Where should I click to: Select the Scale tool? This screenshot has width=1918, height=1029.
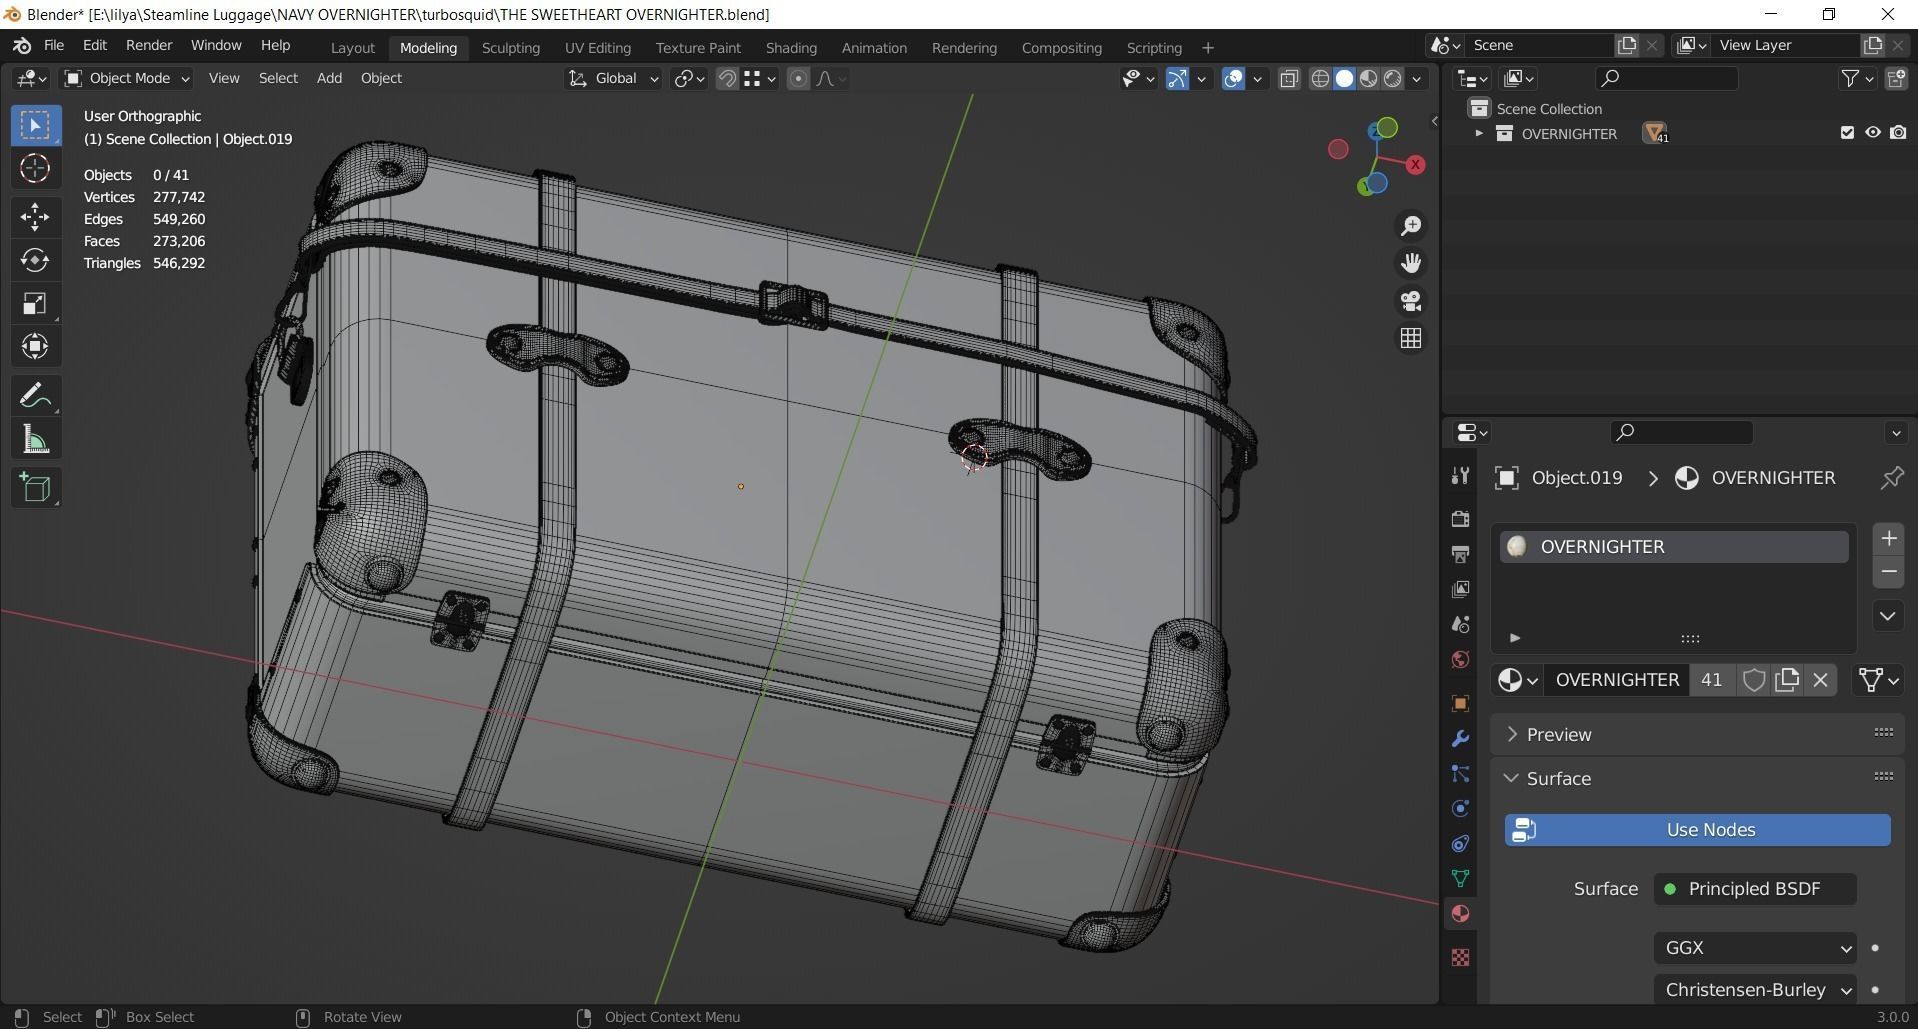(x=35, y=303)
